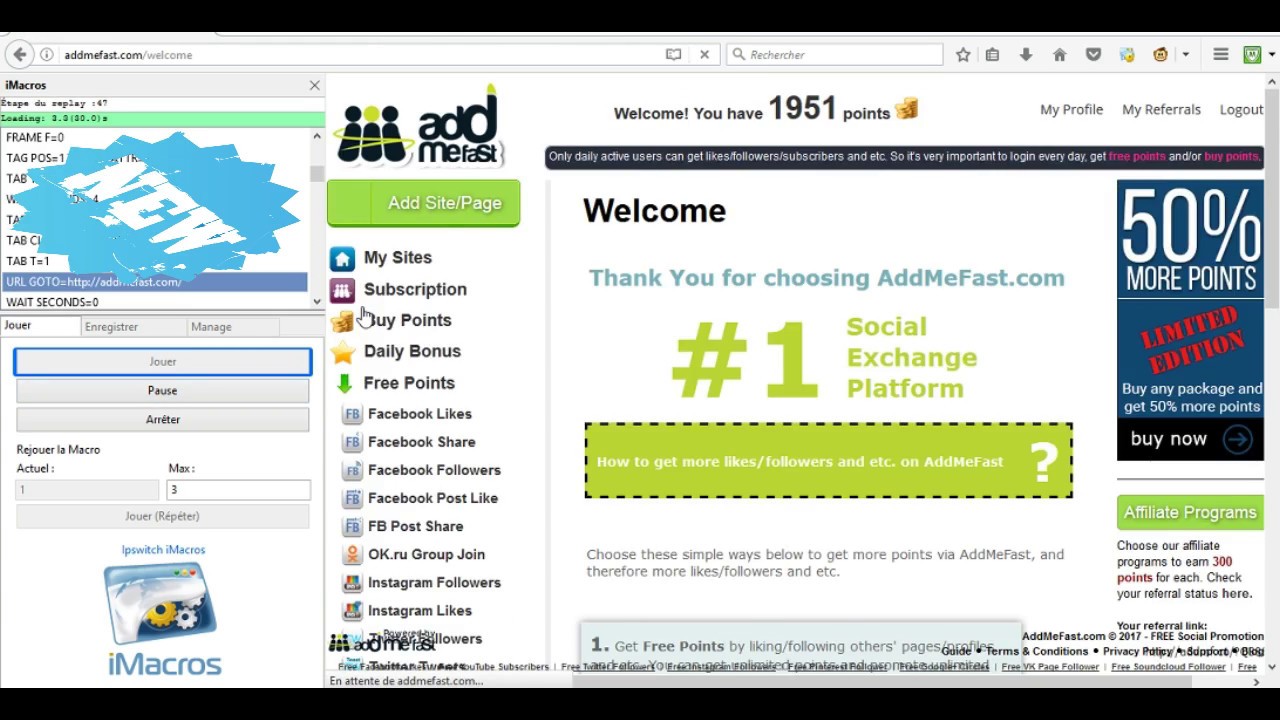Click the Max repeat count field
Viewport: 1280px width, 720px height.
[x=239, y=490]
